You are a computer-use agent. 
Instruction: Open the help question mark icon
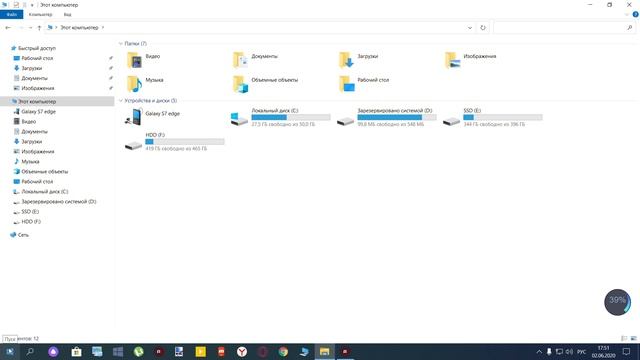pyautogui.click(x=635, y=14)
